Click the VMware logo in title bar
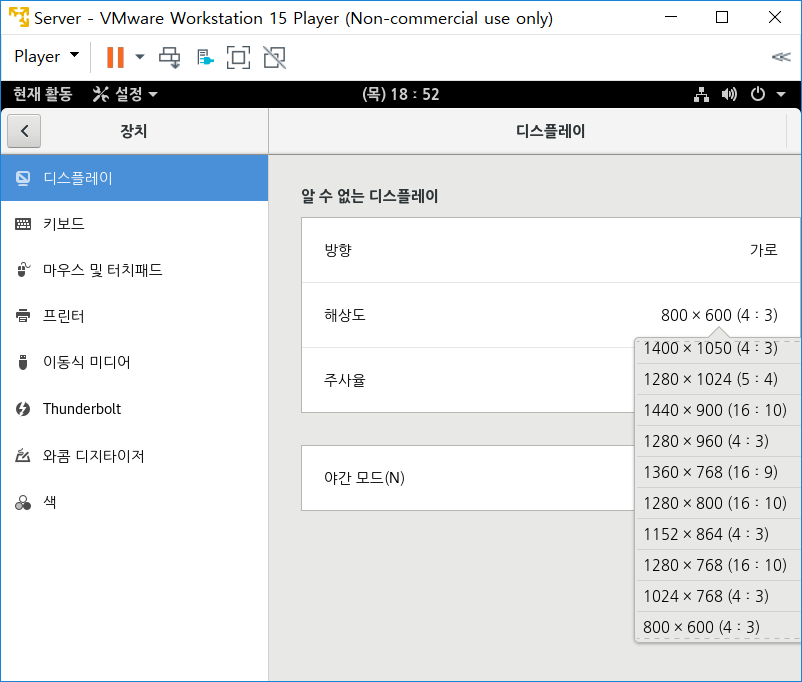 pos(19,17)
